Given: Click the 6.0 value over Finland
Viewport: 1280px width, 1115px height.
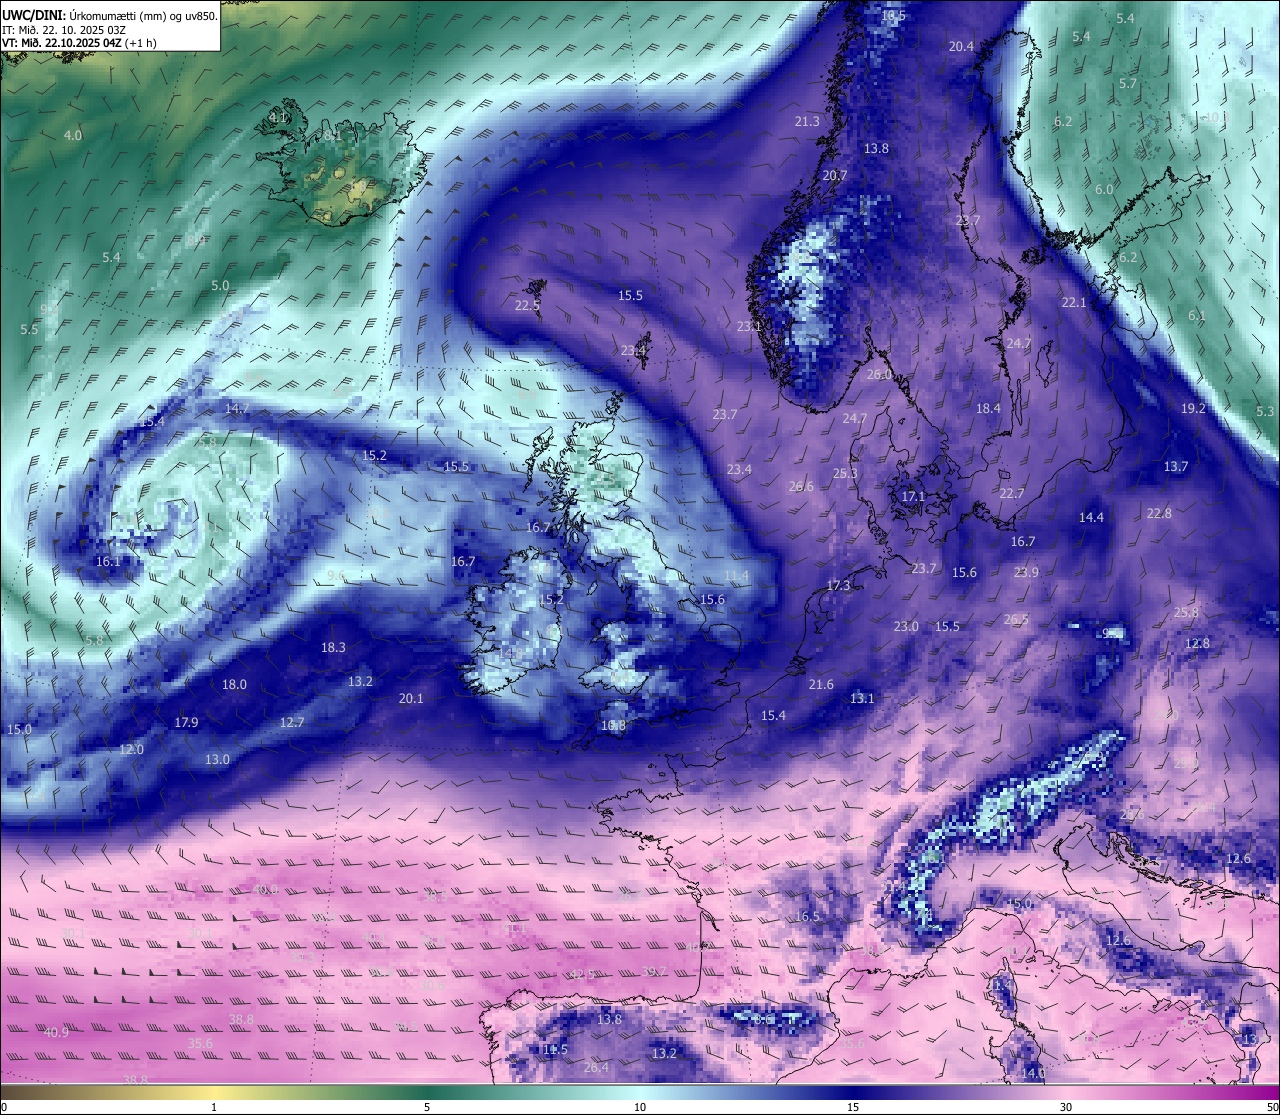Looking at the screenshot, I should [1104, 189].
